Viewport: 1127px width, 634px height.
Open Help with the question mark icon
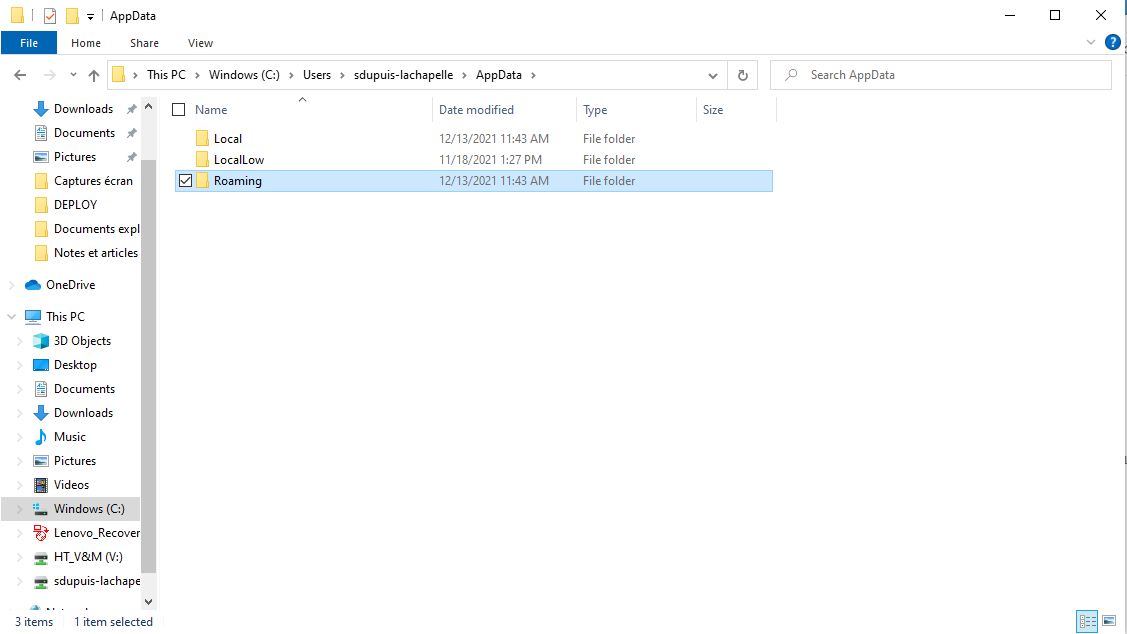1112,43
